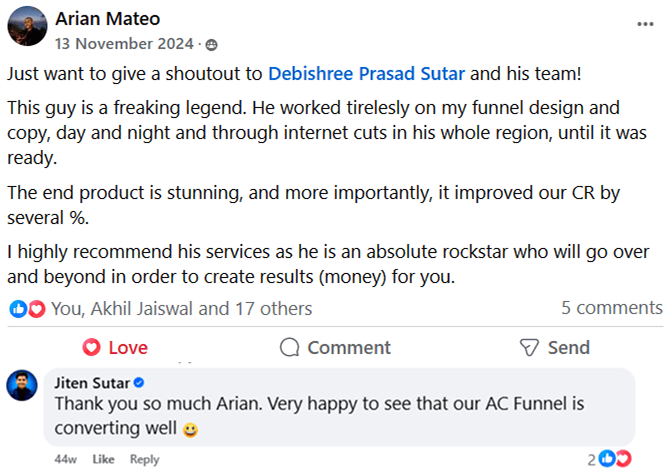Screen dimensions: 672x474
Task: Click Arian Mateo's profile picture
Action: click(25, 27)
